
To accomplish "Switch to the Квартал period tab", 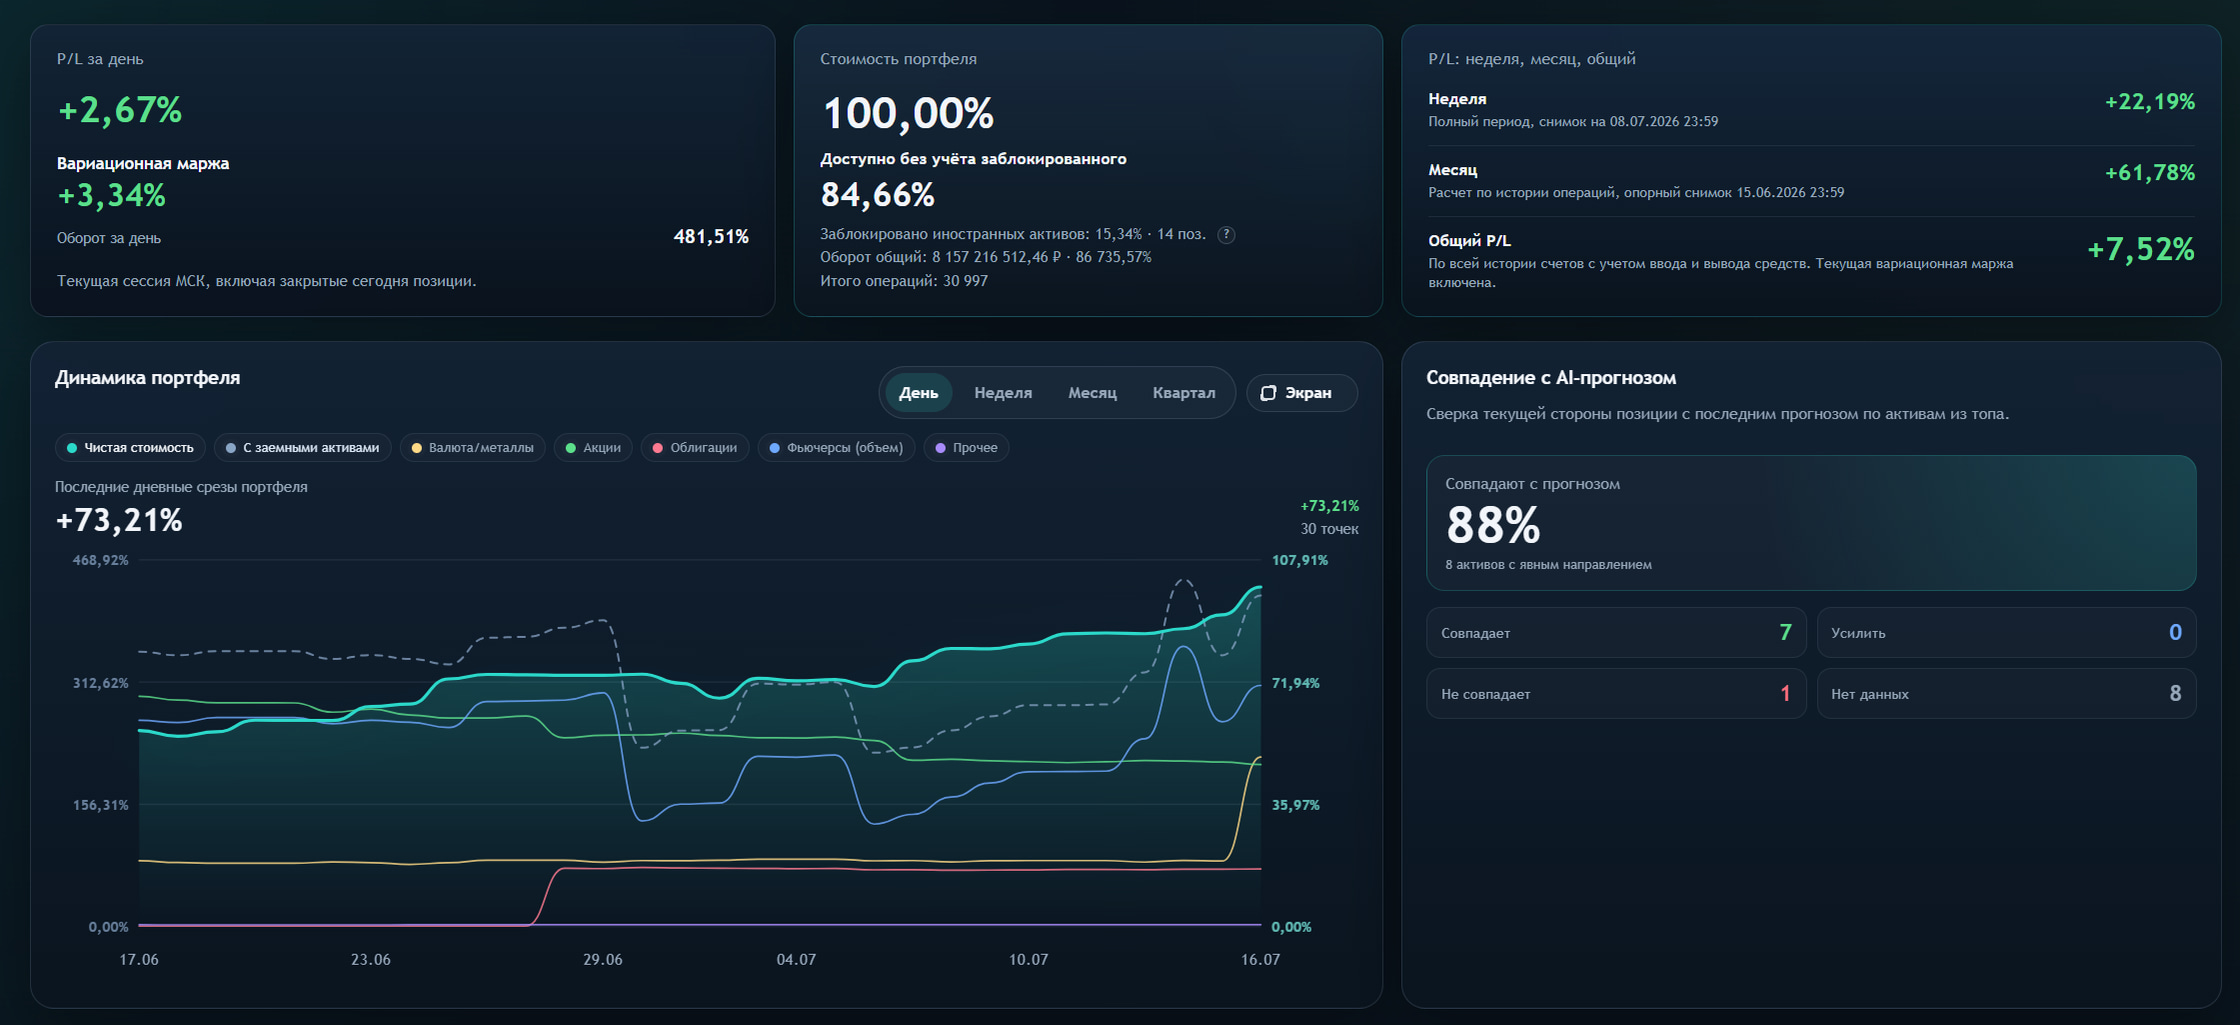I will pyautogui.click(x=1184, y=393).
